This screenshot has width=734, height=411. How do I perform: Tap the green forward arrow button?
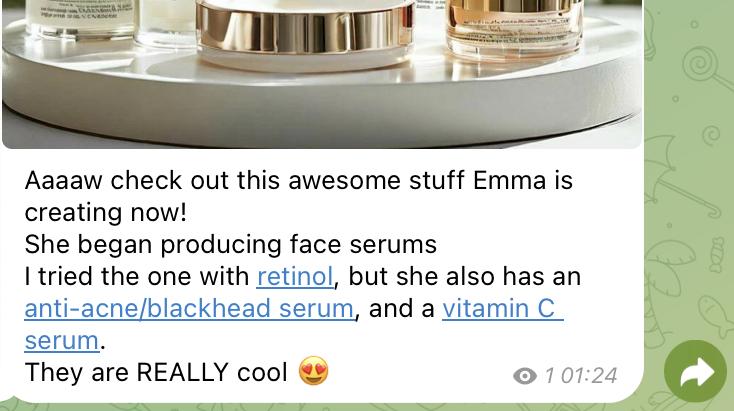point(696,371)
